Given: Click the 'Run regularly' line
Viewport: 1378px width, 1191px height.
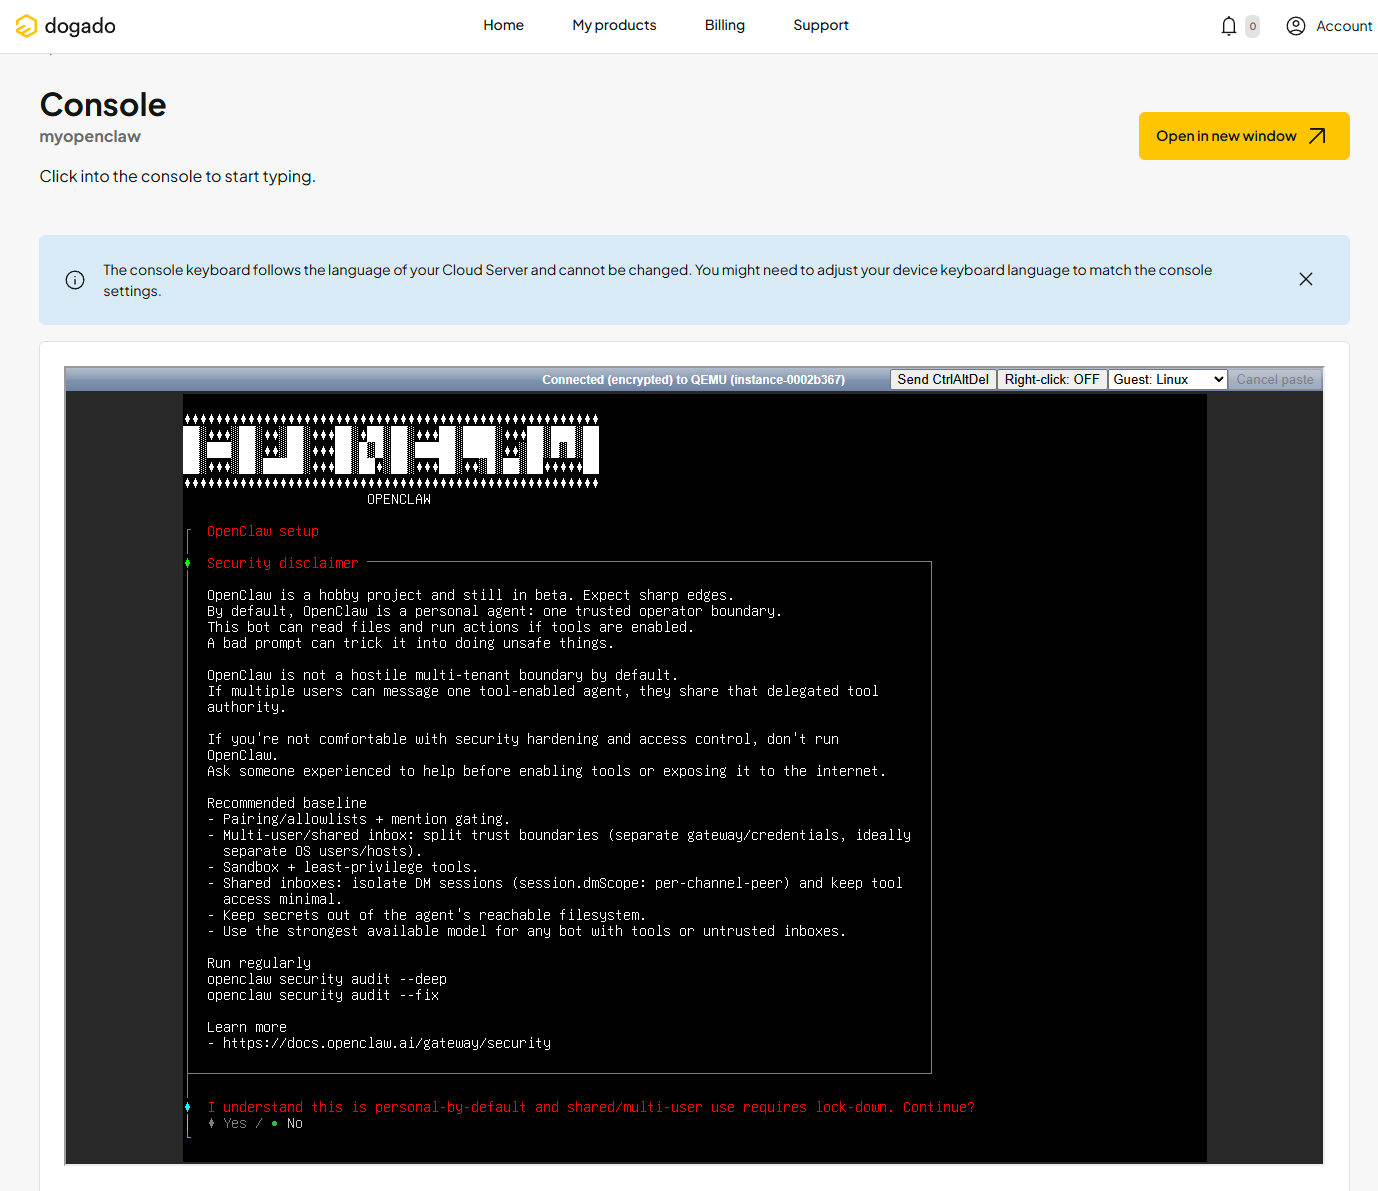Looking at the screenshot, I should (x=259, y=963).
